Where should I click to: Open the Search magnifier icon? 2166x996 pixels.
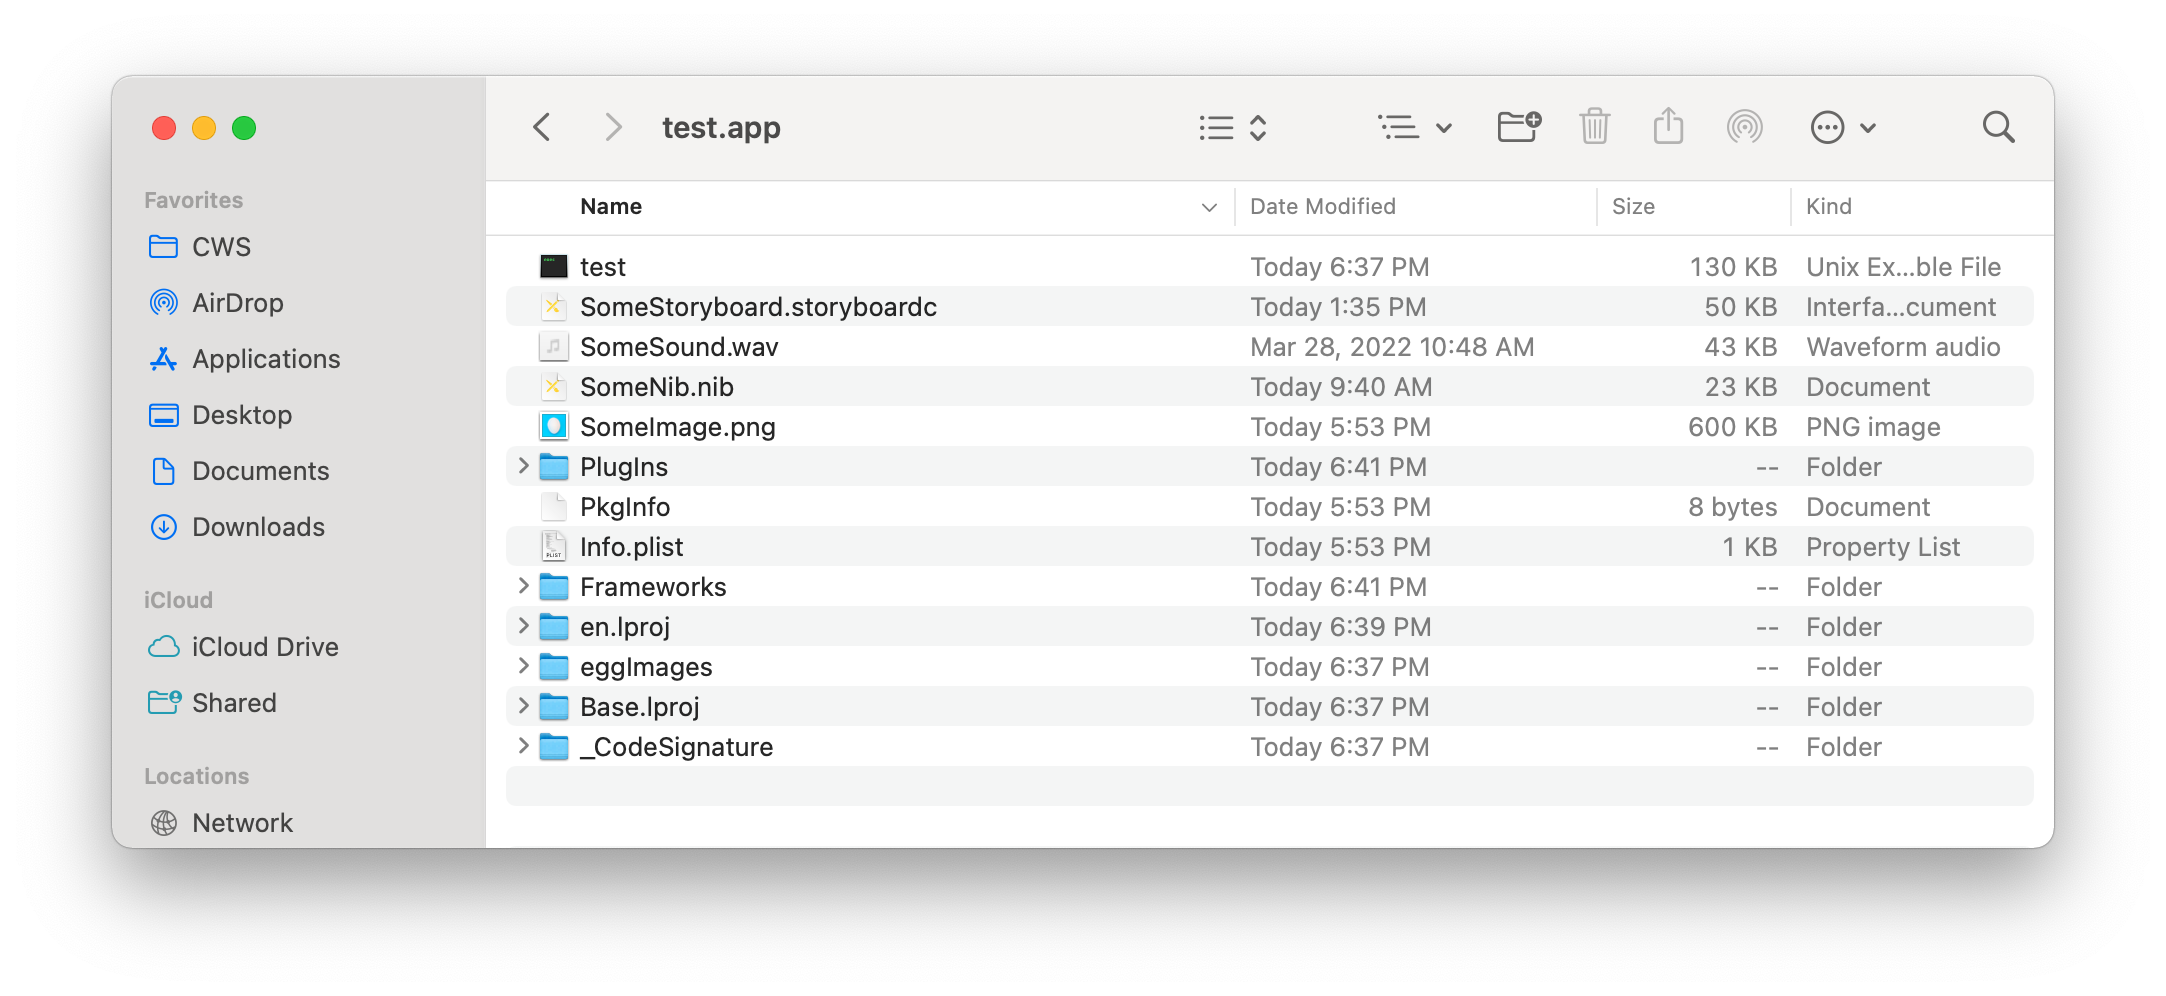coord(1998,127)
